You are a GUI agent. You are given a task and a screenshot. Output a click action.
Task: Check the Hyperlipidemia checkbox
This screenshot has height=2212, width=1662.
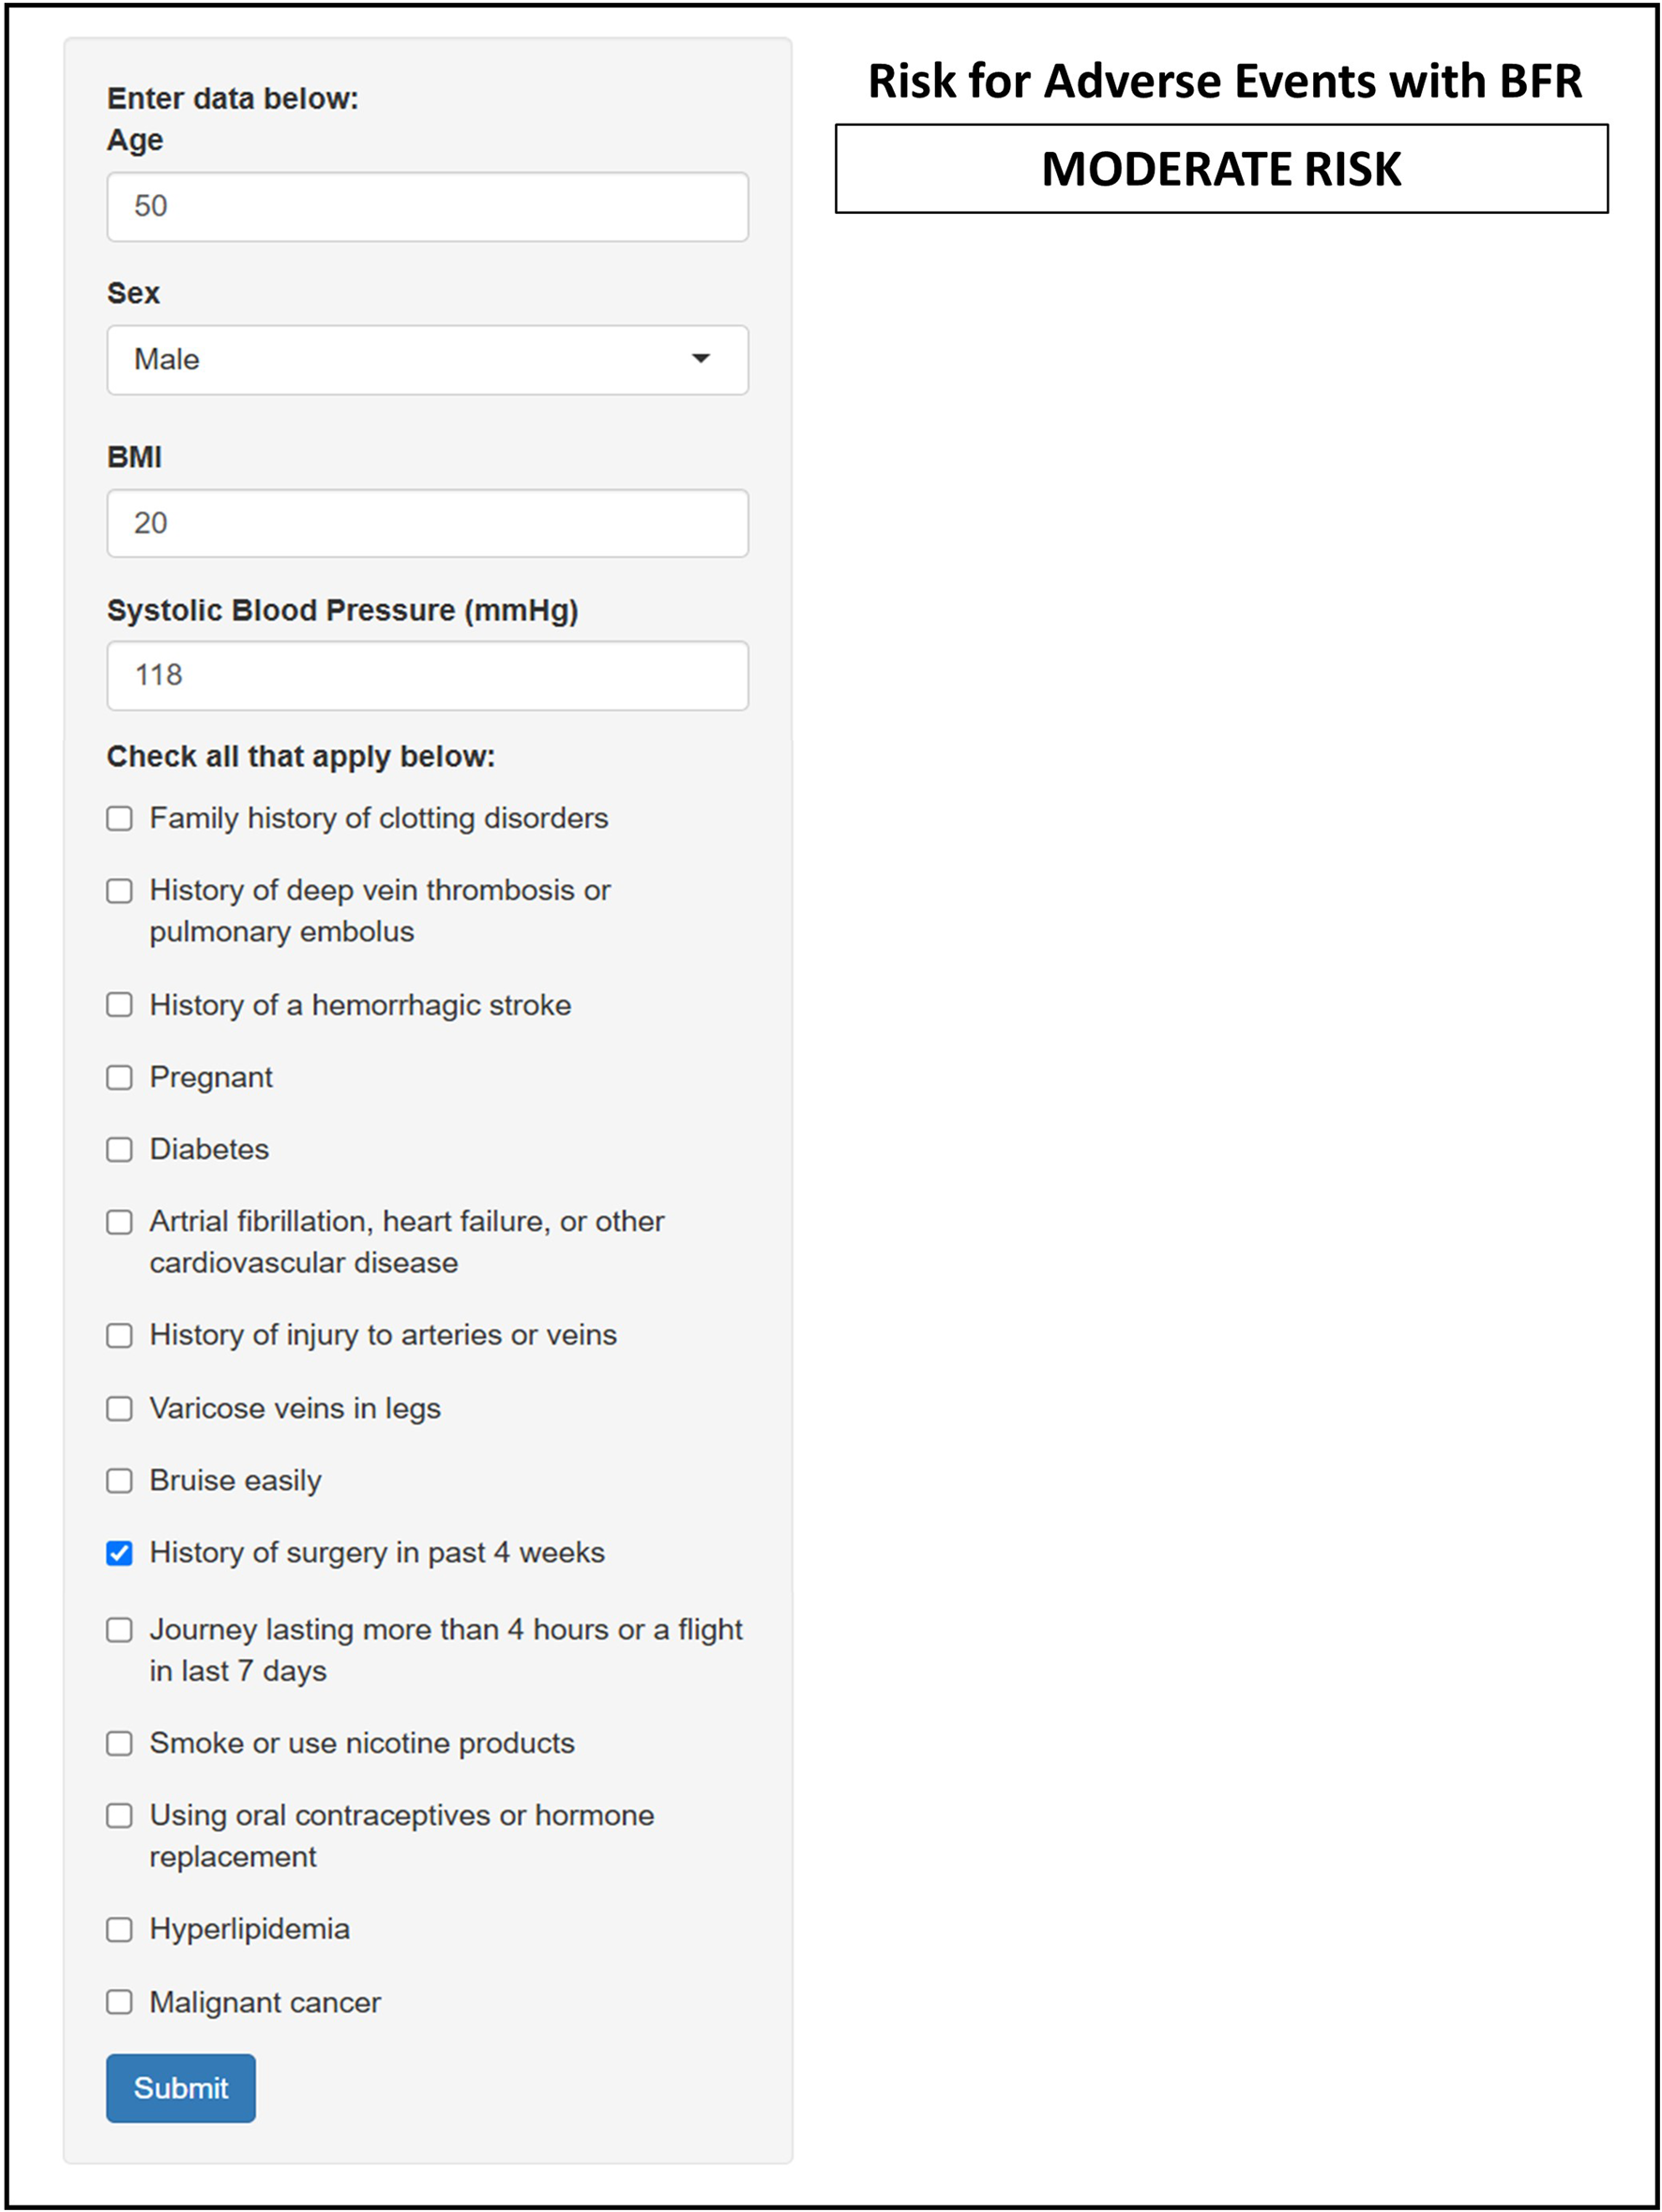click(x=120, y=1929)
